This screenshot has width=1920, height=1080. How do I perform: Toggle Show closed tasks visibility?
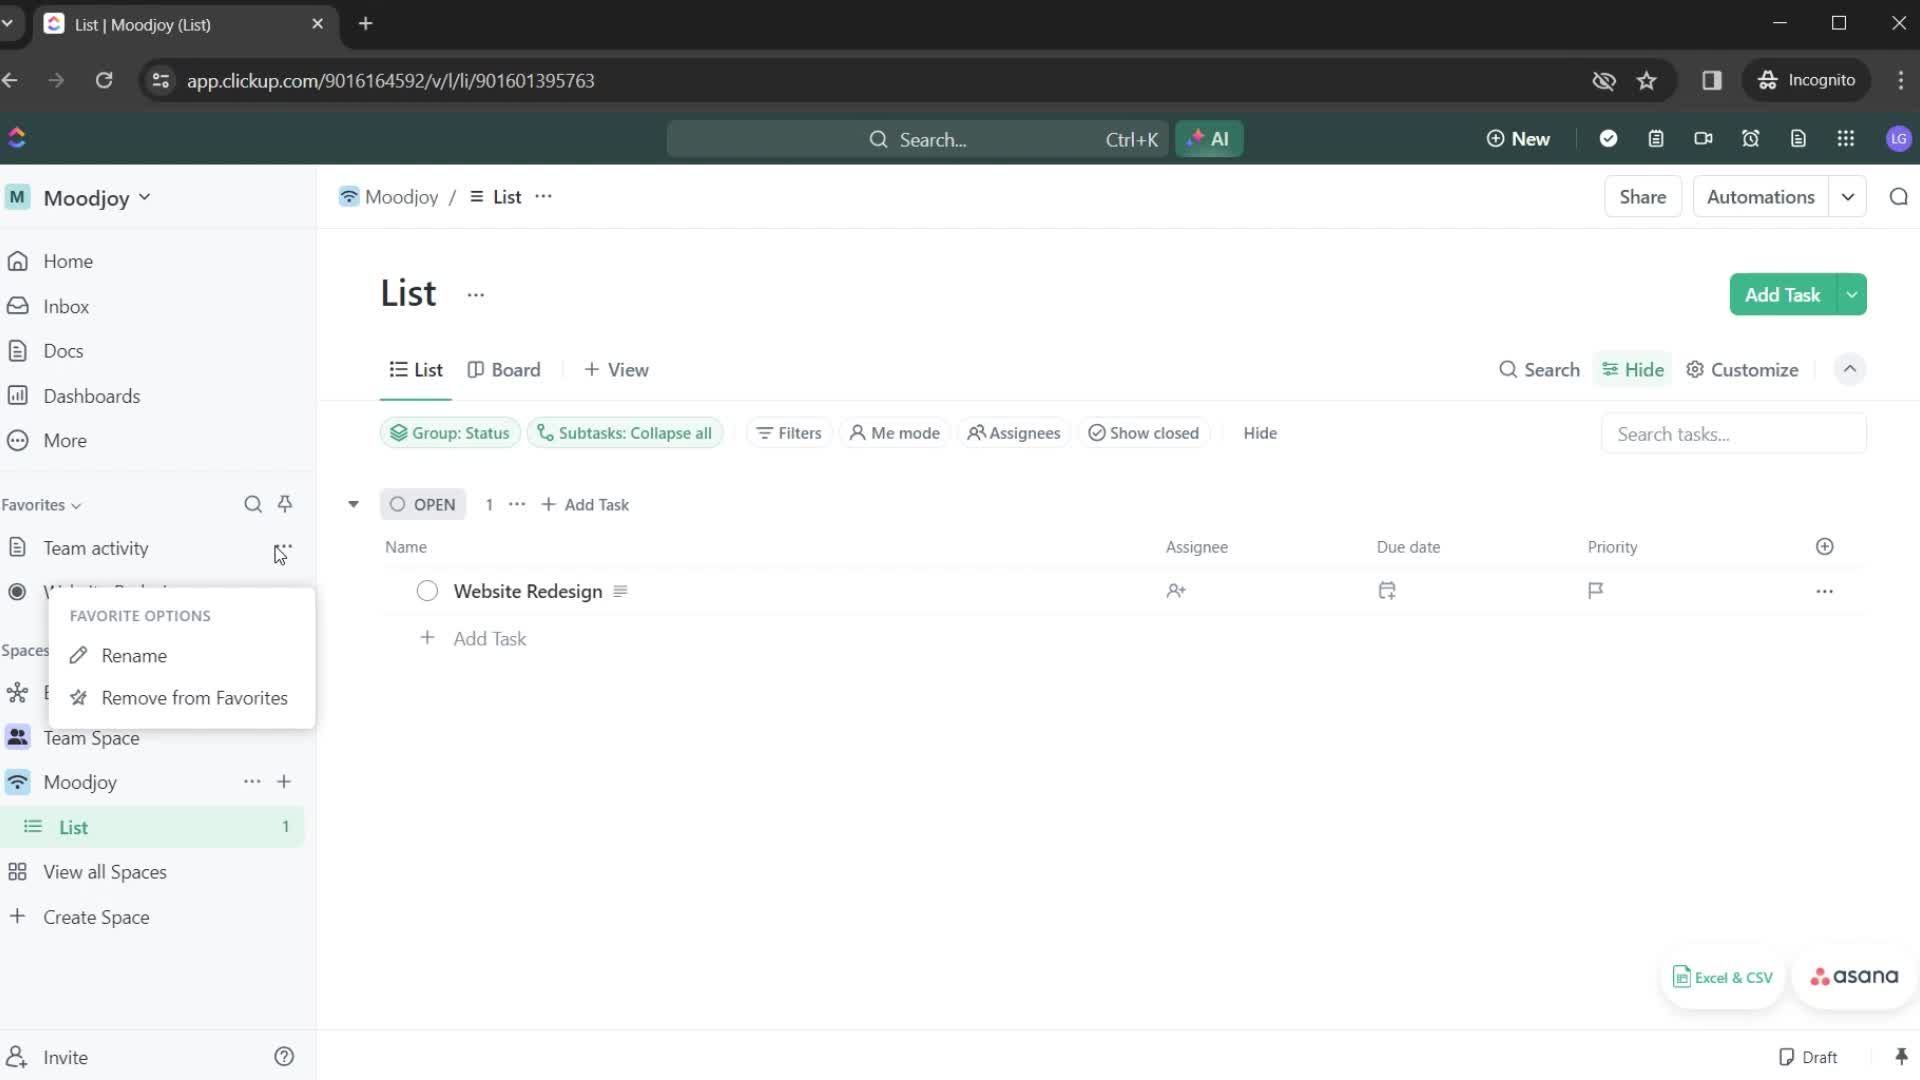[x=1145, y=433]
